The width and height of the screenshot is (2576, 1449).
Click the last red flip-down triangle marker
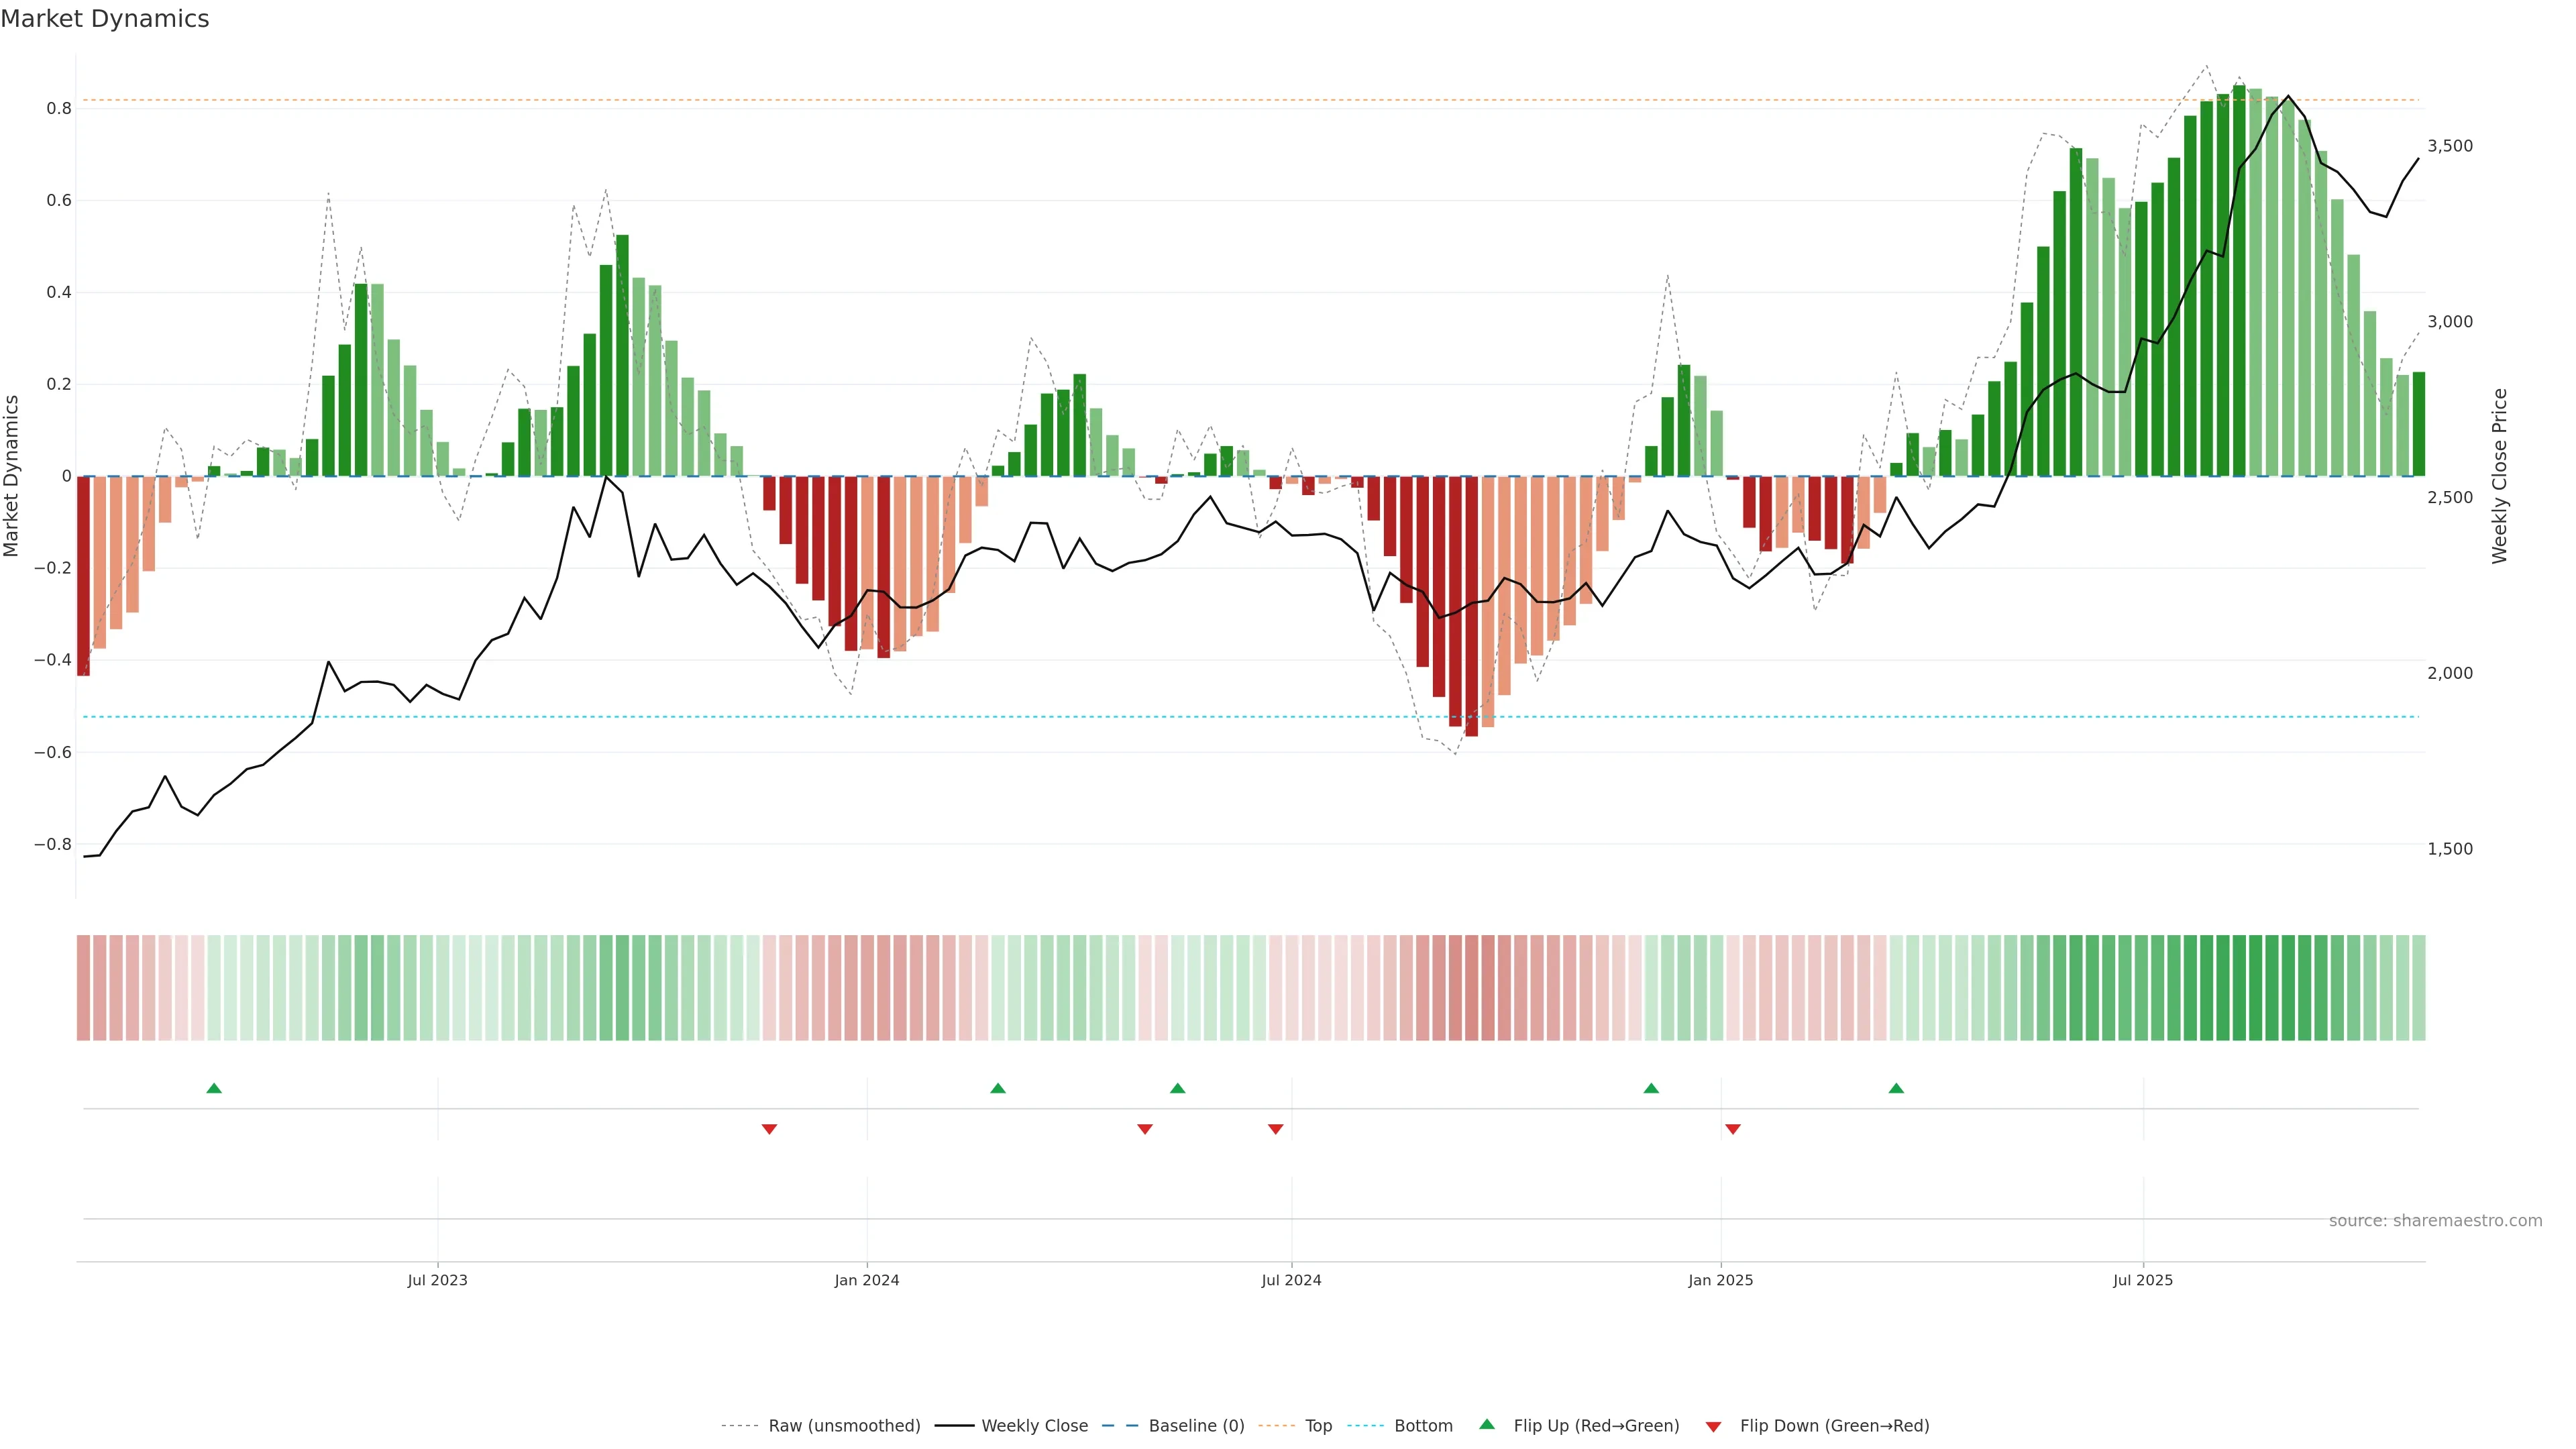click(x=1733, y=1129)
